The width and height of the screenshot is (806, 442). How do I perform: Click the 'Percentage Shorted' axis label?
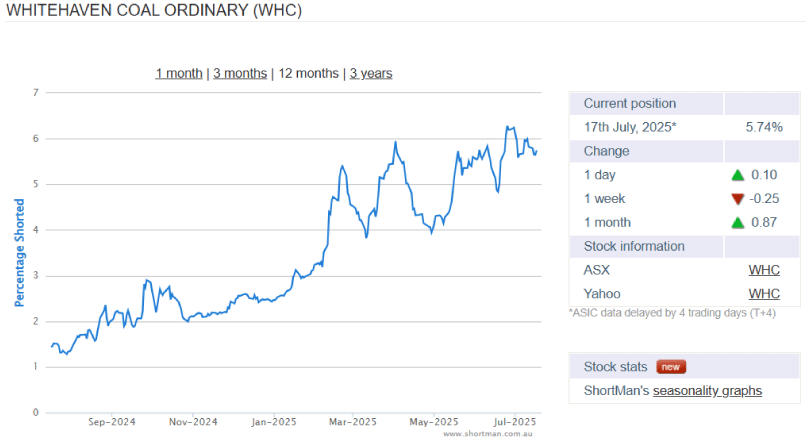pyautogui.click(x=19, y=254)
